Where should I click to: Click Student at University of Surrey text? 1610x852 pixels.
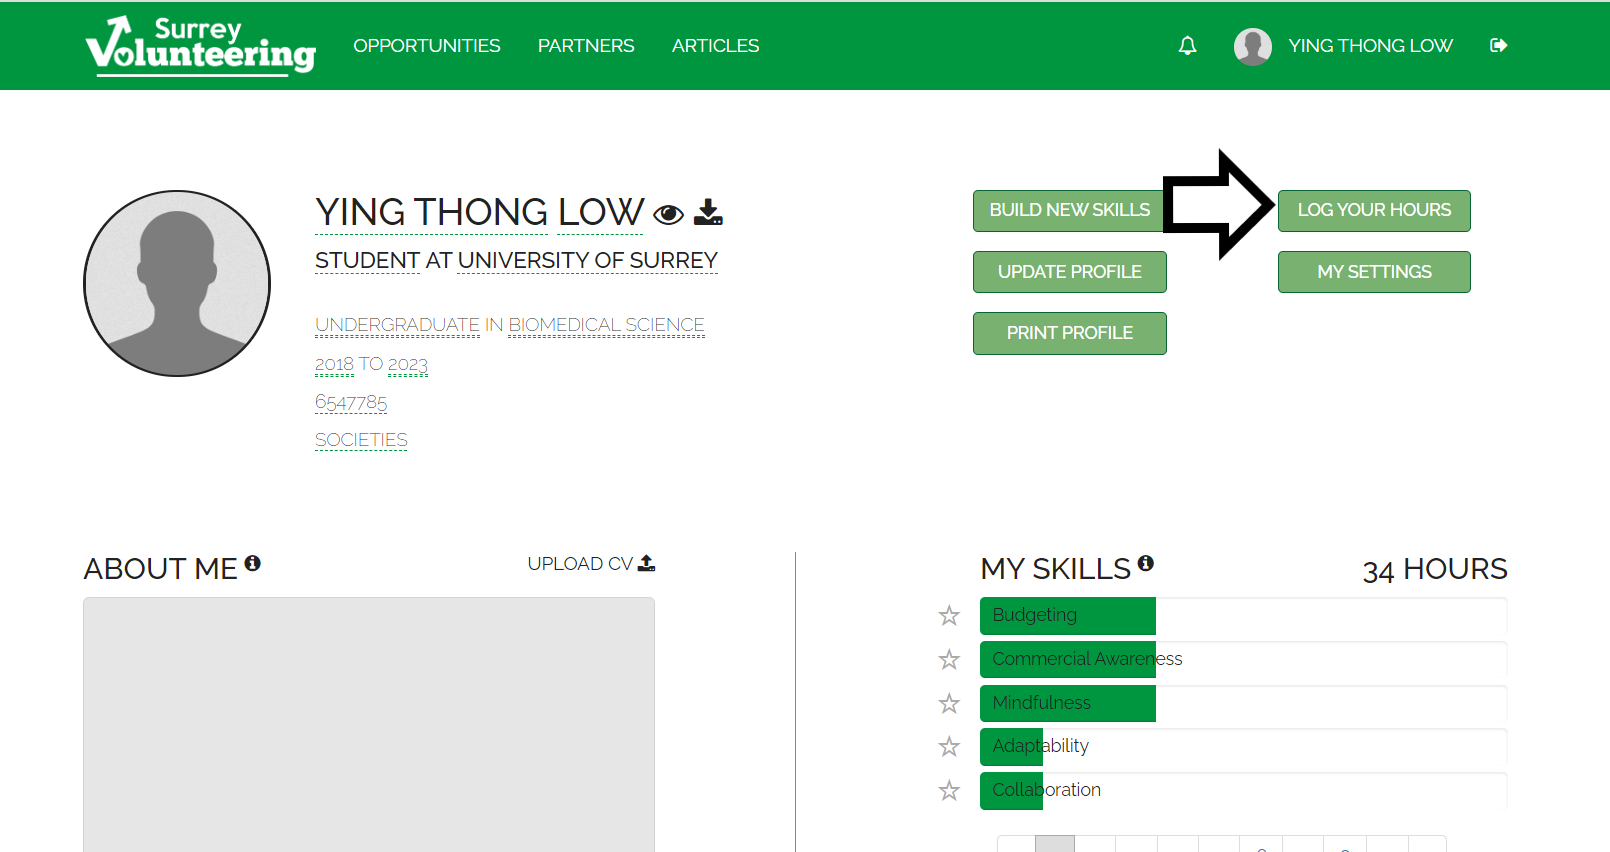click(x=516, y=261)
